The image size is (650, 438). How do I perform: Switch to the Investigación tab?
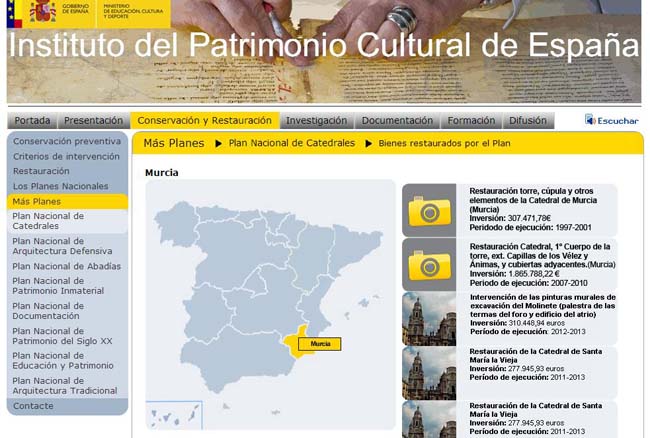point(316,121)
